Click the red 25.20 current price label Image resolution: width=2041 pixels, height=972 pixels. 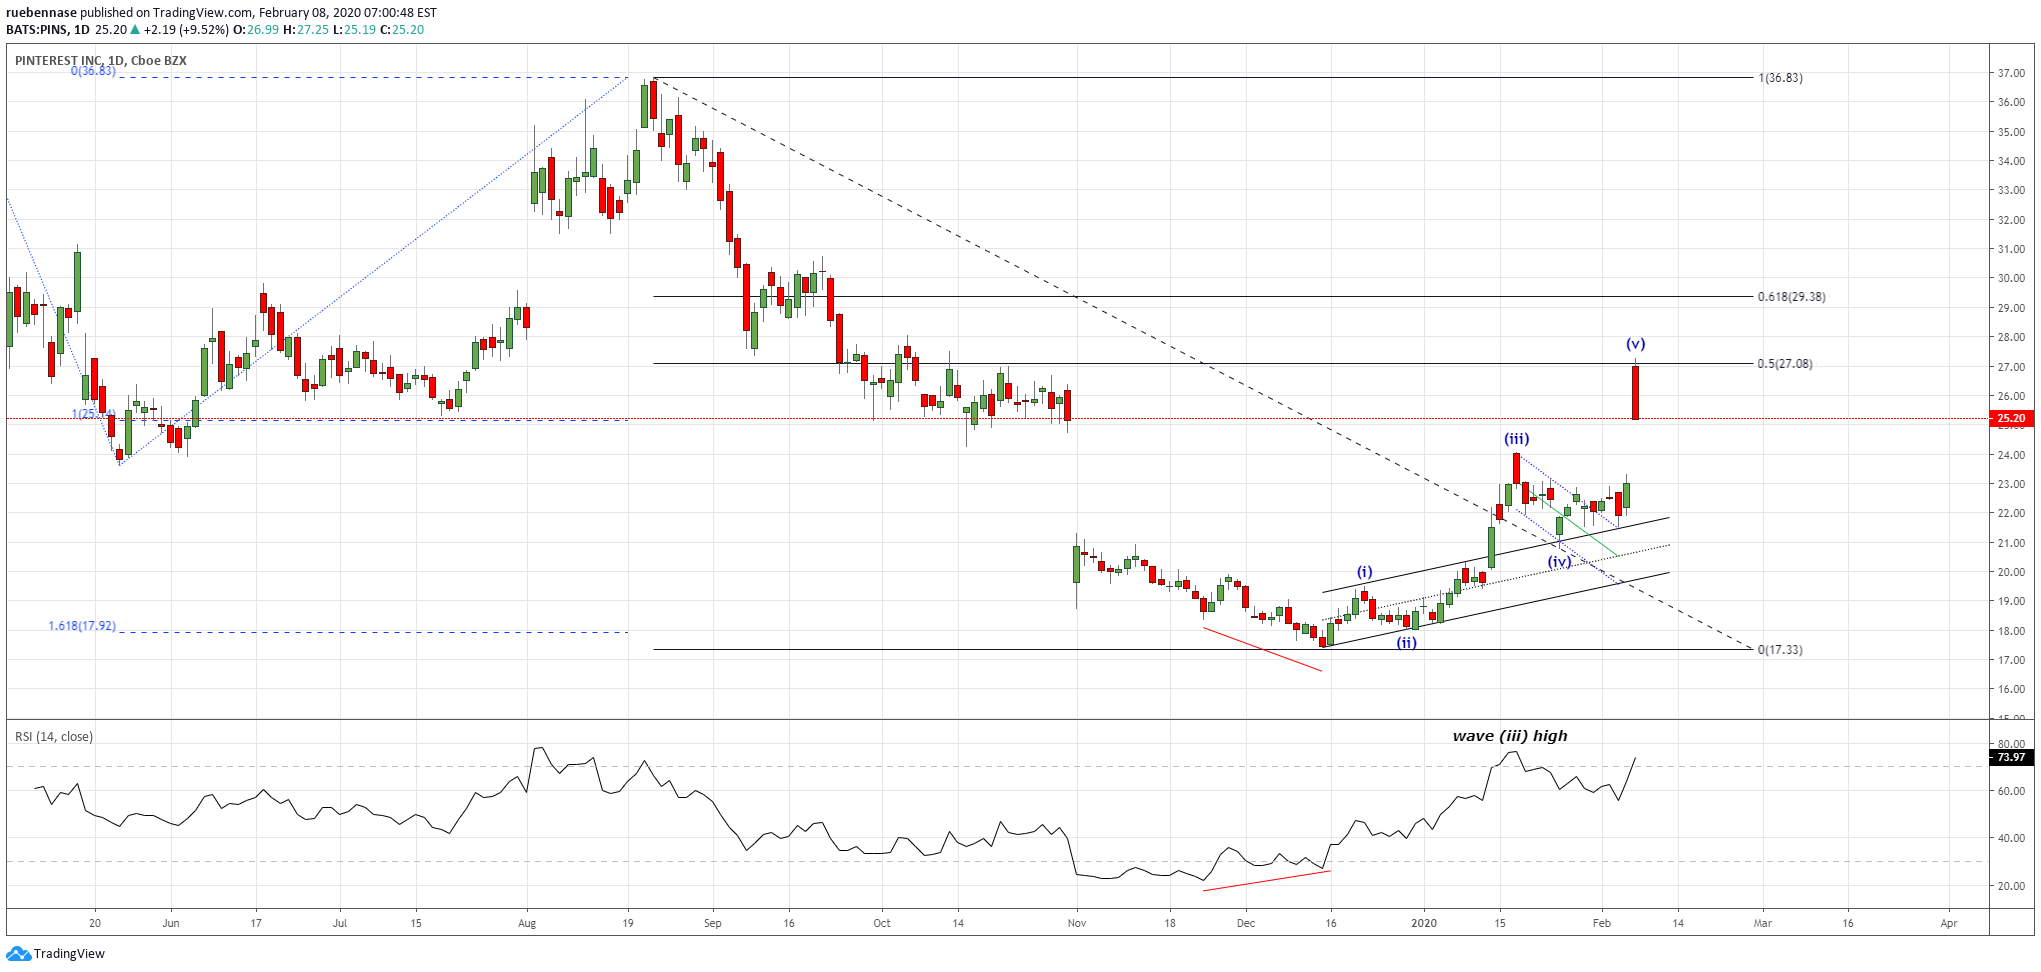click(2011, 419)
